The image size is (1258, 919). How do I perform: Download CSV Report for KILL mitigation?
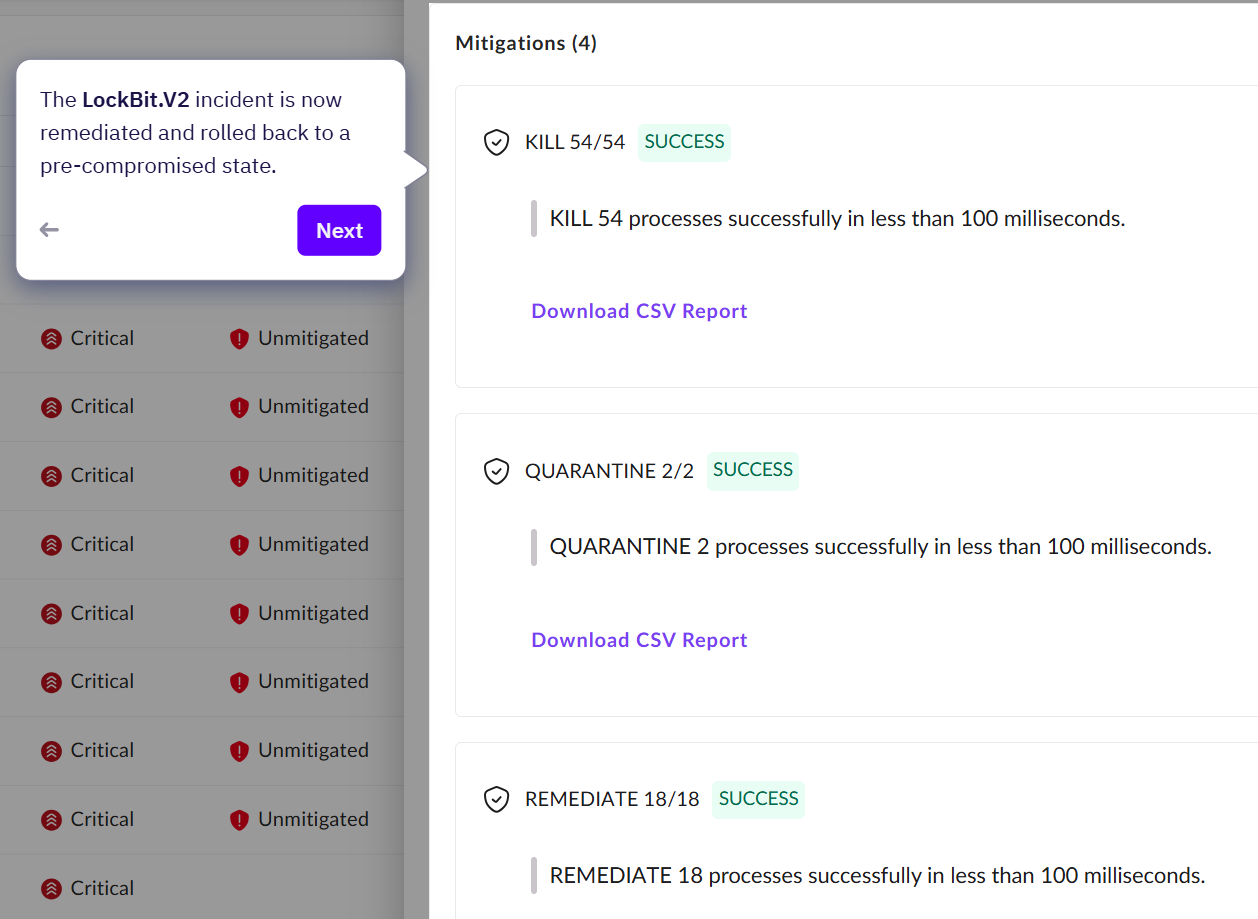click(x=639, y=311)
